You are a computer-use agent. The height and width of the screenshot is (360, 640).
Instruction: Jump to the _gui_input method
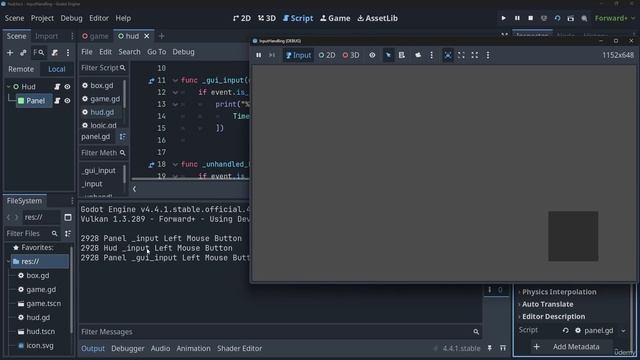pyautogui.click(x=98, y=171)
